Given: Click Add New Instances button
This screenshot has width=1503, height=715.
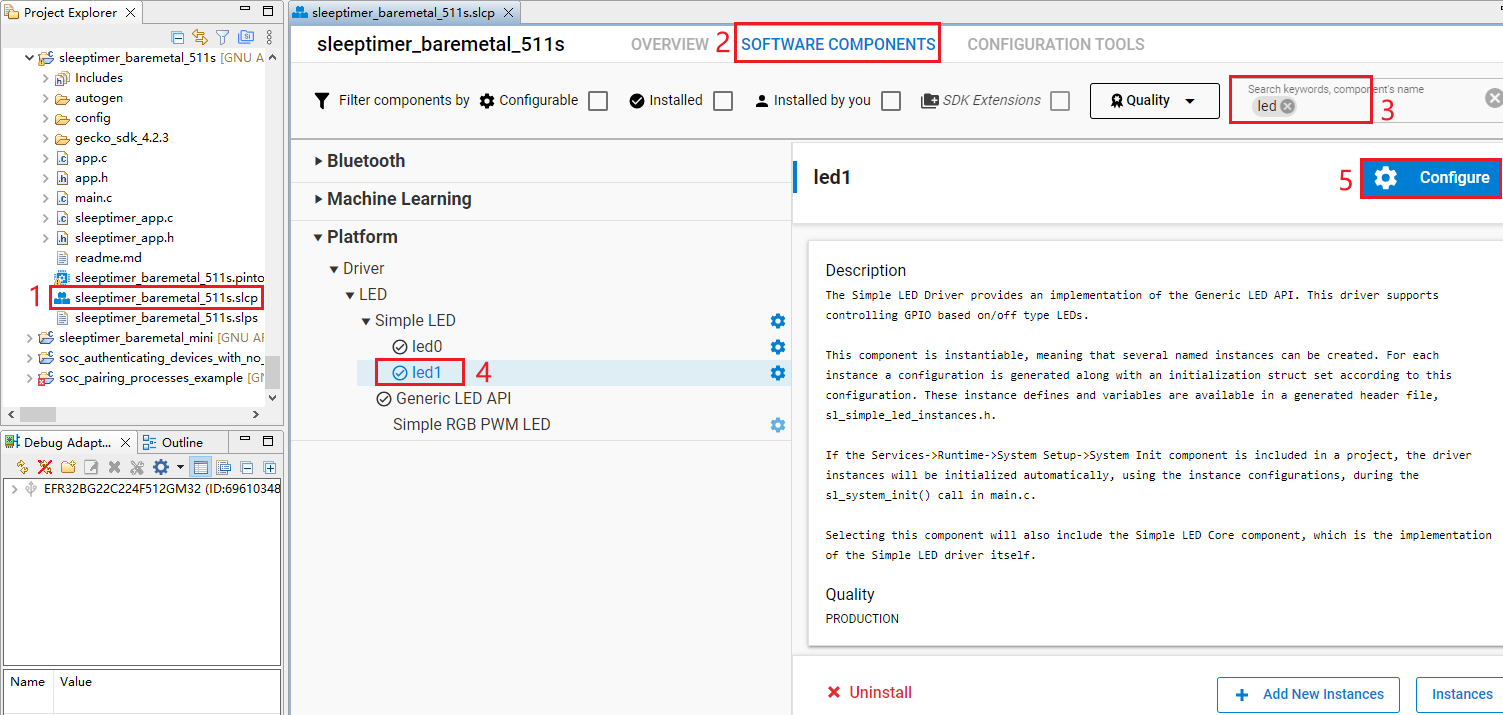Looking at the screenshot, I should pos(1309,694).
